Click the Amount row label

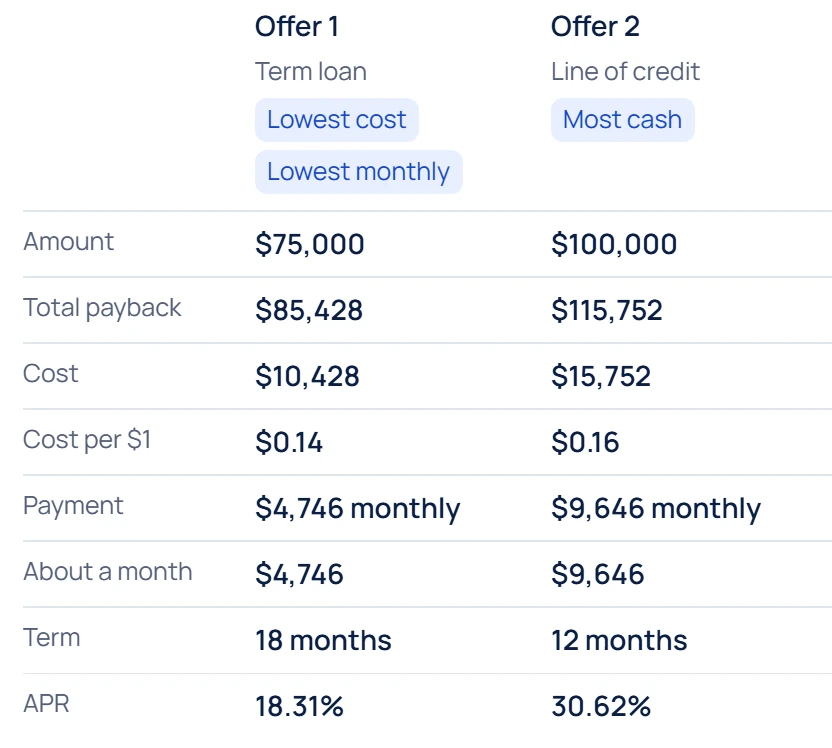click(x=68, y=242)
